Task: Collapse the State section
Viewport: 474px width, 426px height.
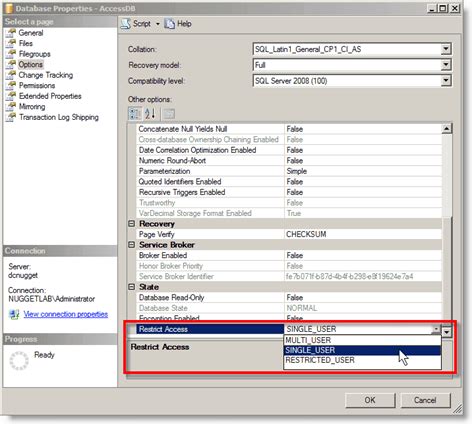Action: tap(132, 287)
